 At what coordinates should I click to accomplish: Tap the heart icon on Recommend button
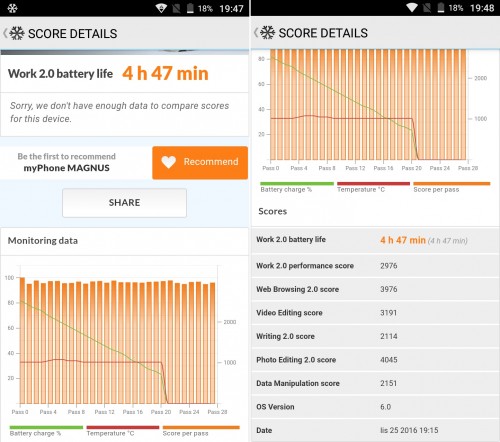pos(169,162)
